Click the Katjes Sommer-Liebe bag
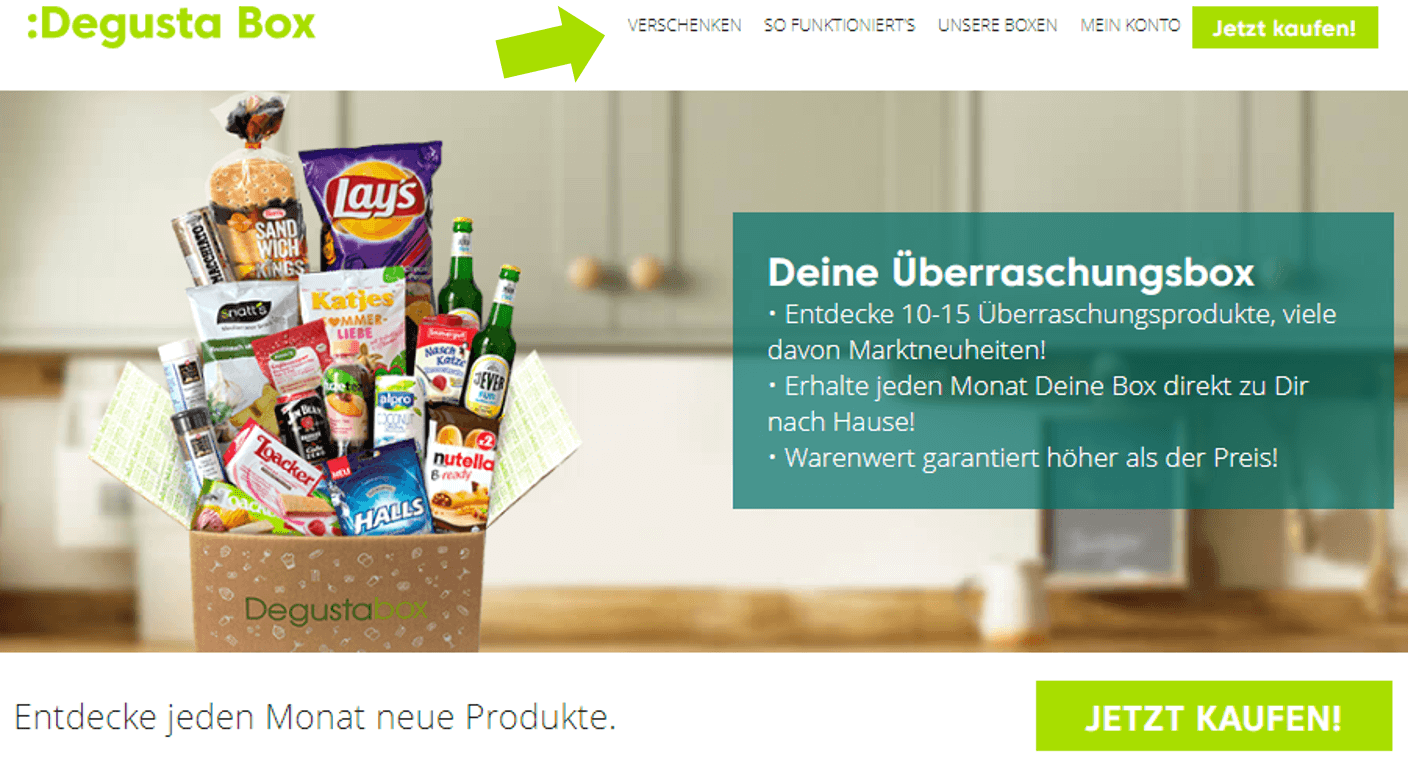 pyautogui.click(x=353, y=318)
